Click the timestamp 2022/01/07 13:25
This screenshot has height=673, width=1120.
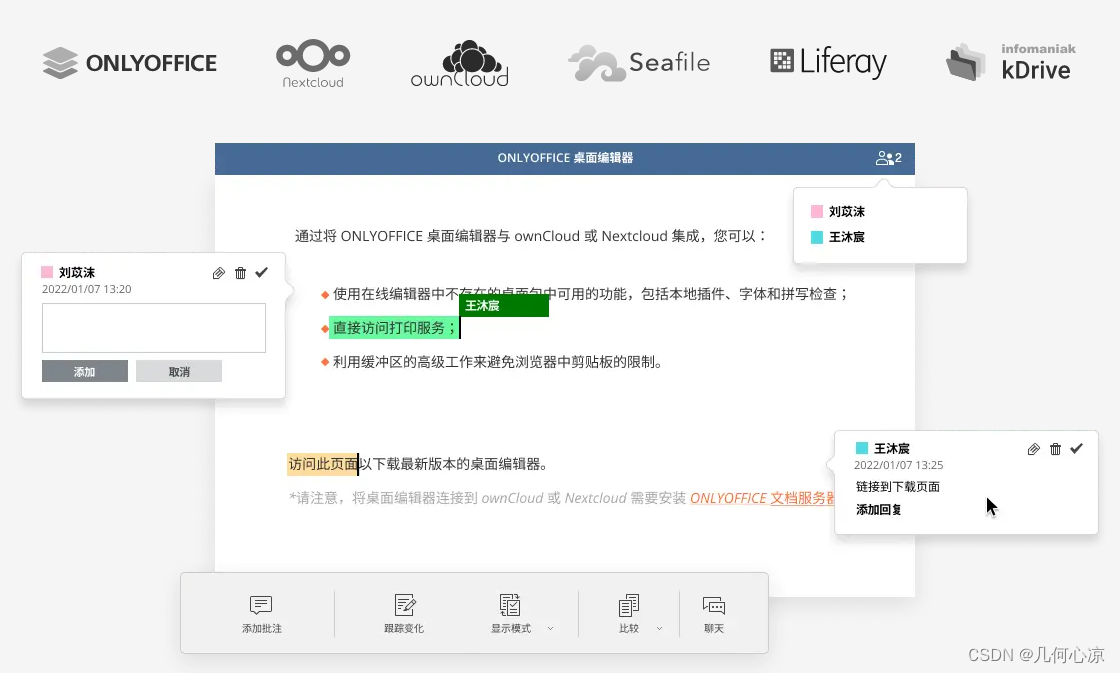point(899,465)
